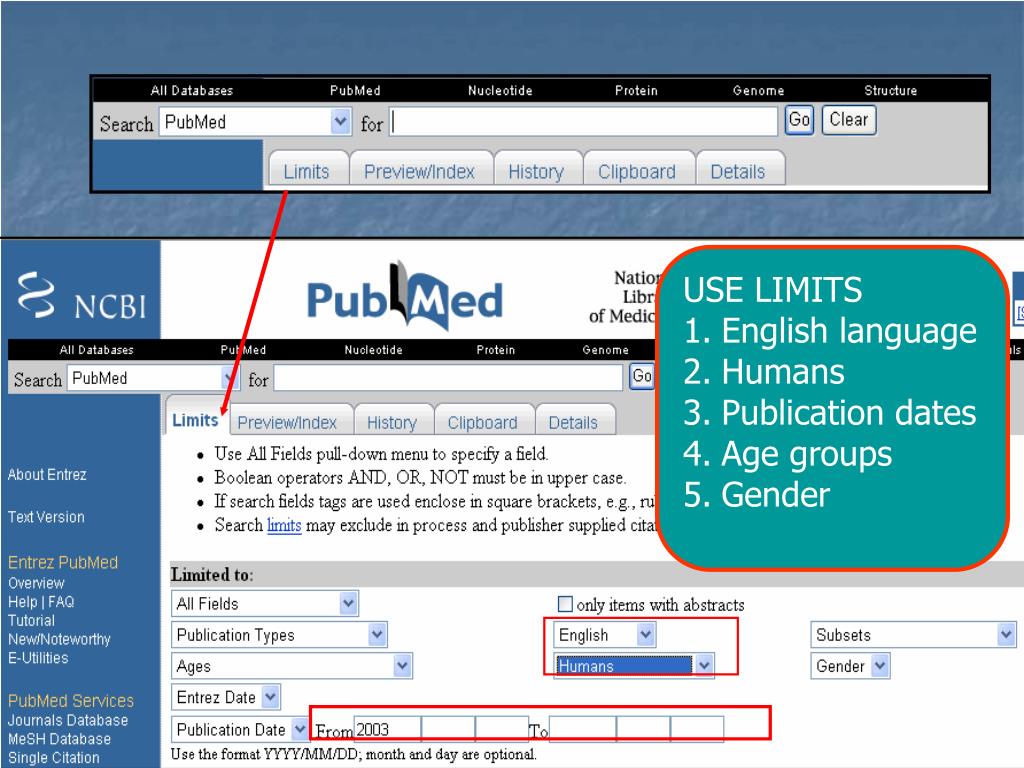
Task: Click Entrez PubMed sidebar heading
Action: click(x=63, y=562)
